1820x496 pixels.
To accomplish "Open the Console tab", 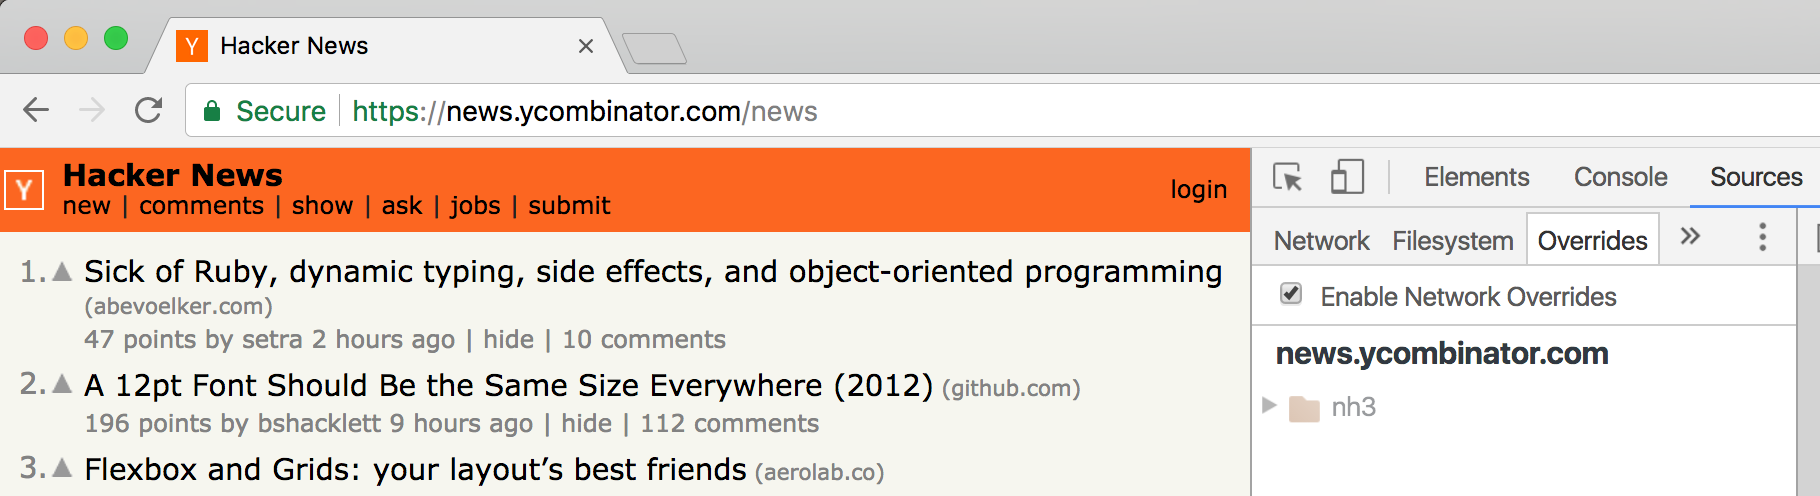I will pos(1620,177).
